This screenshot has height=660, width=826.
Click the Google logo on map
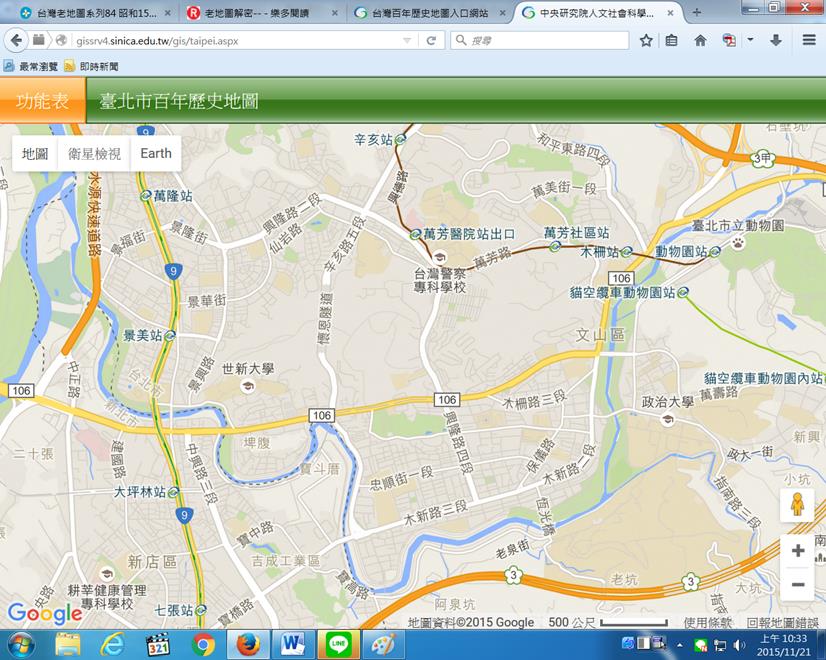tap(45, 613)
